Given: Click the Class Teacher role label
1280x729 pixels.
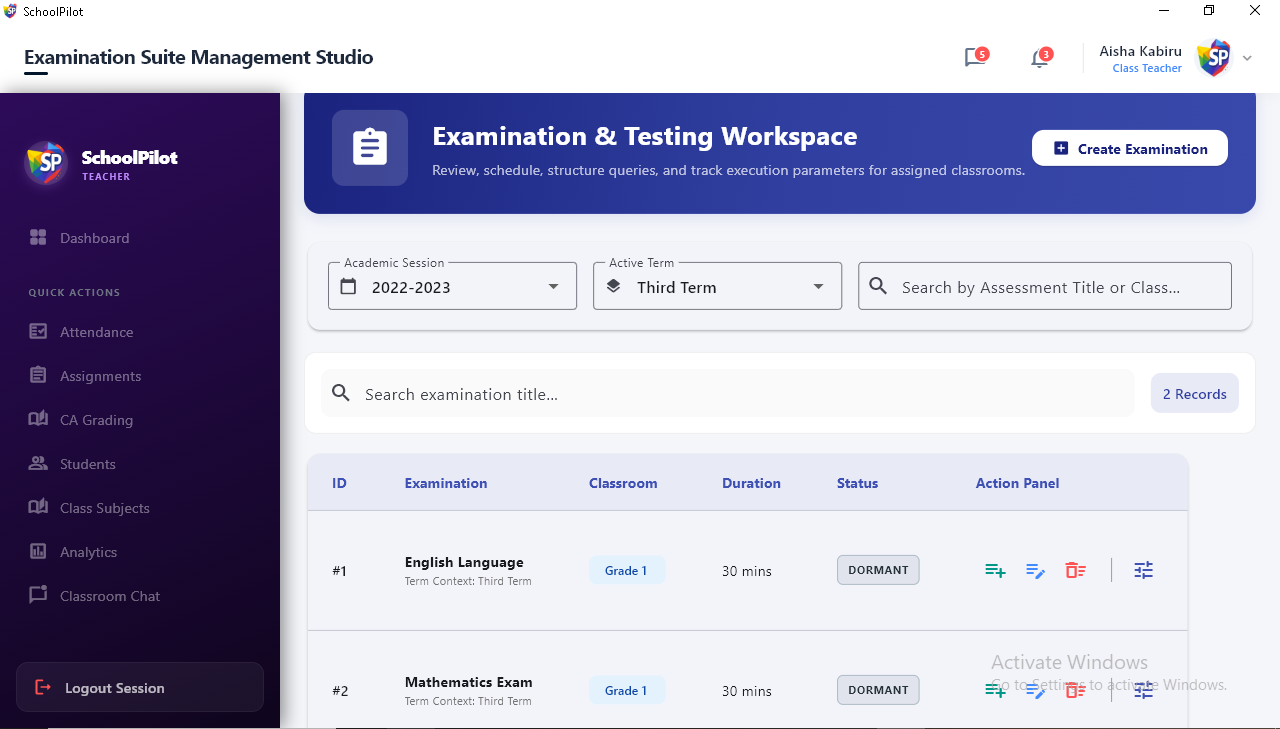Looking at the screenshot, I should [x=1147, y=68].
